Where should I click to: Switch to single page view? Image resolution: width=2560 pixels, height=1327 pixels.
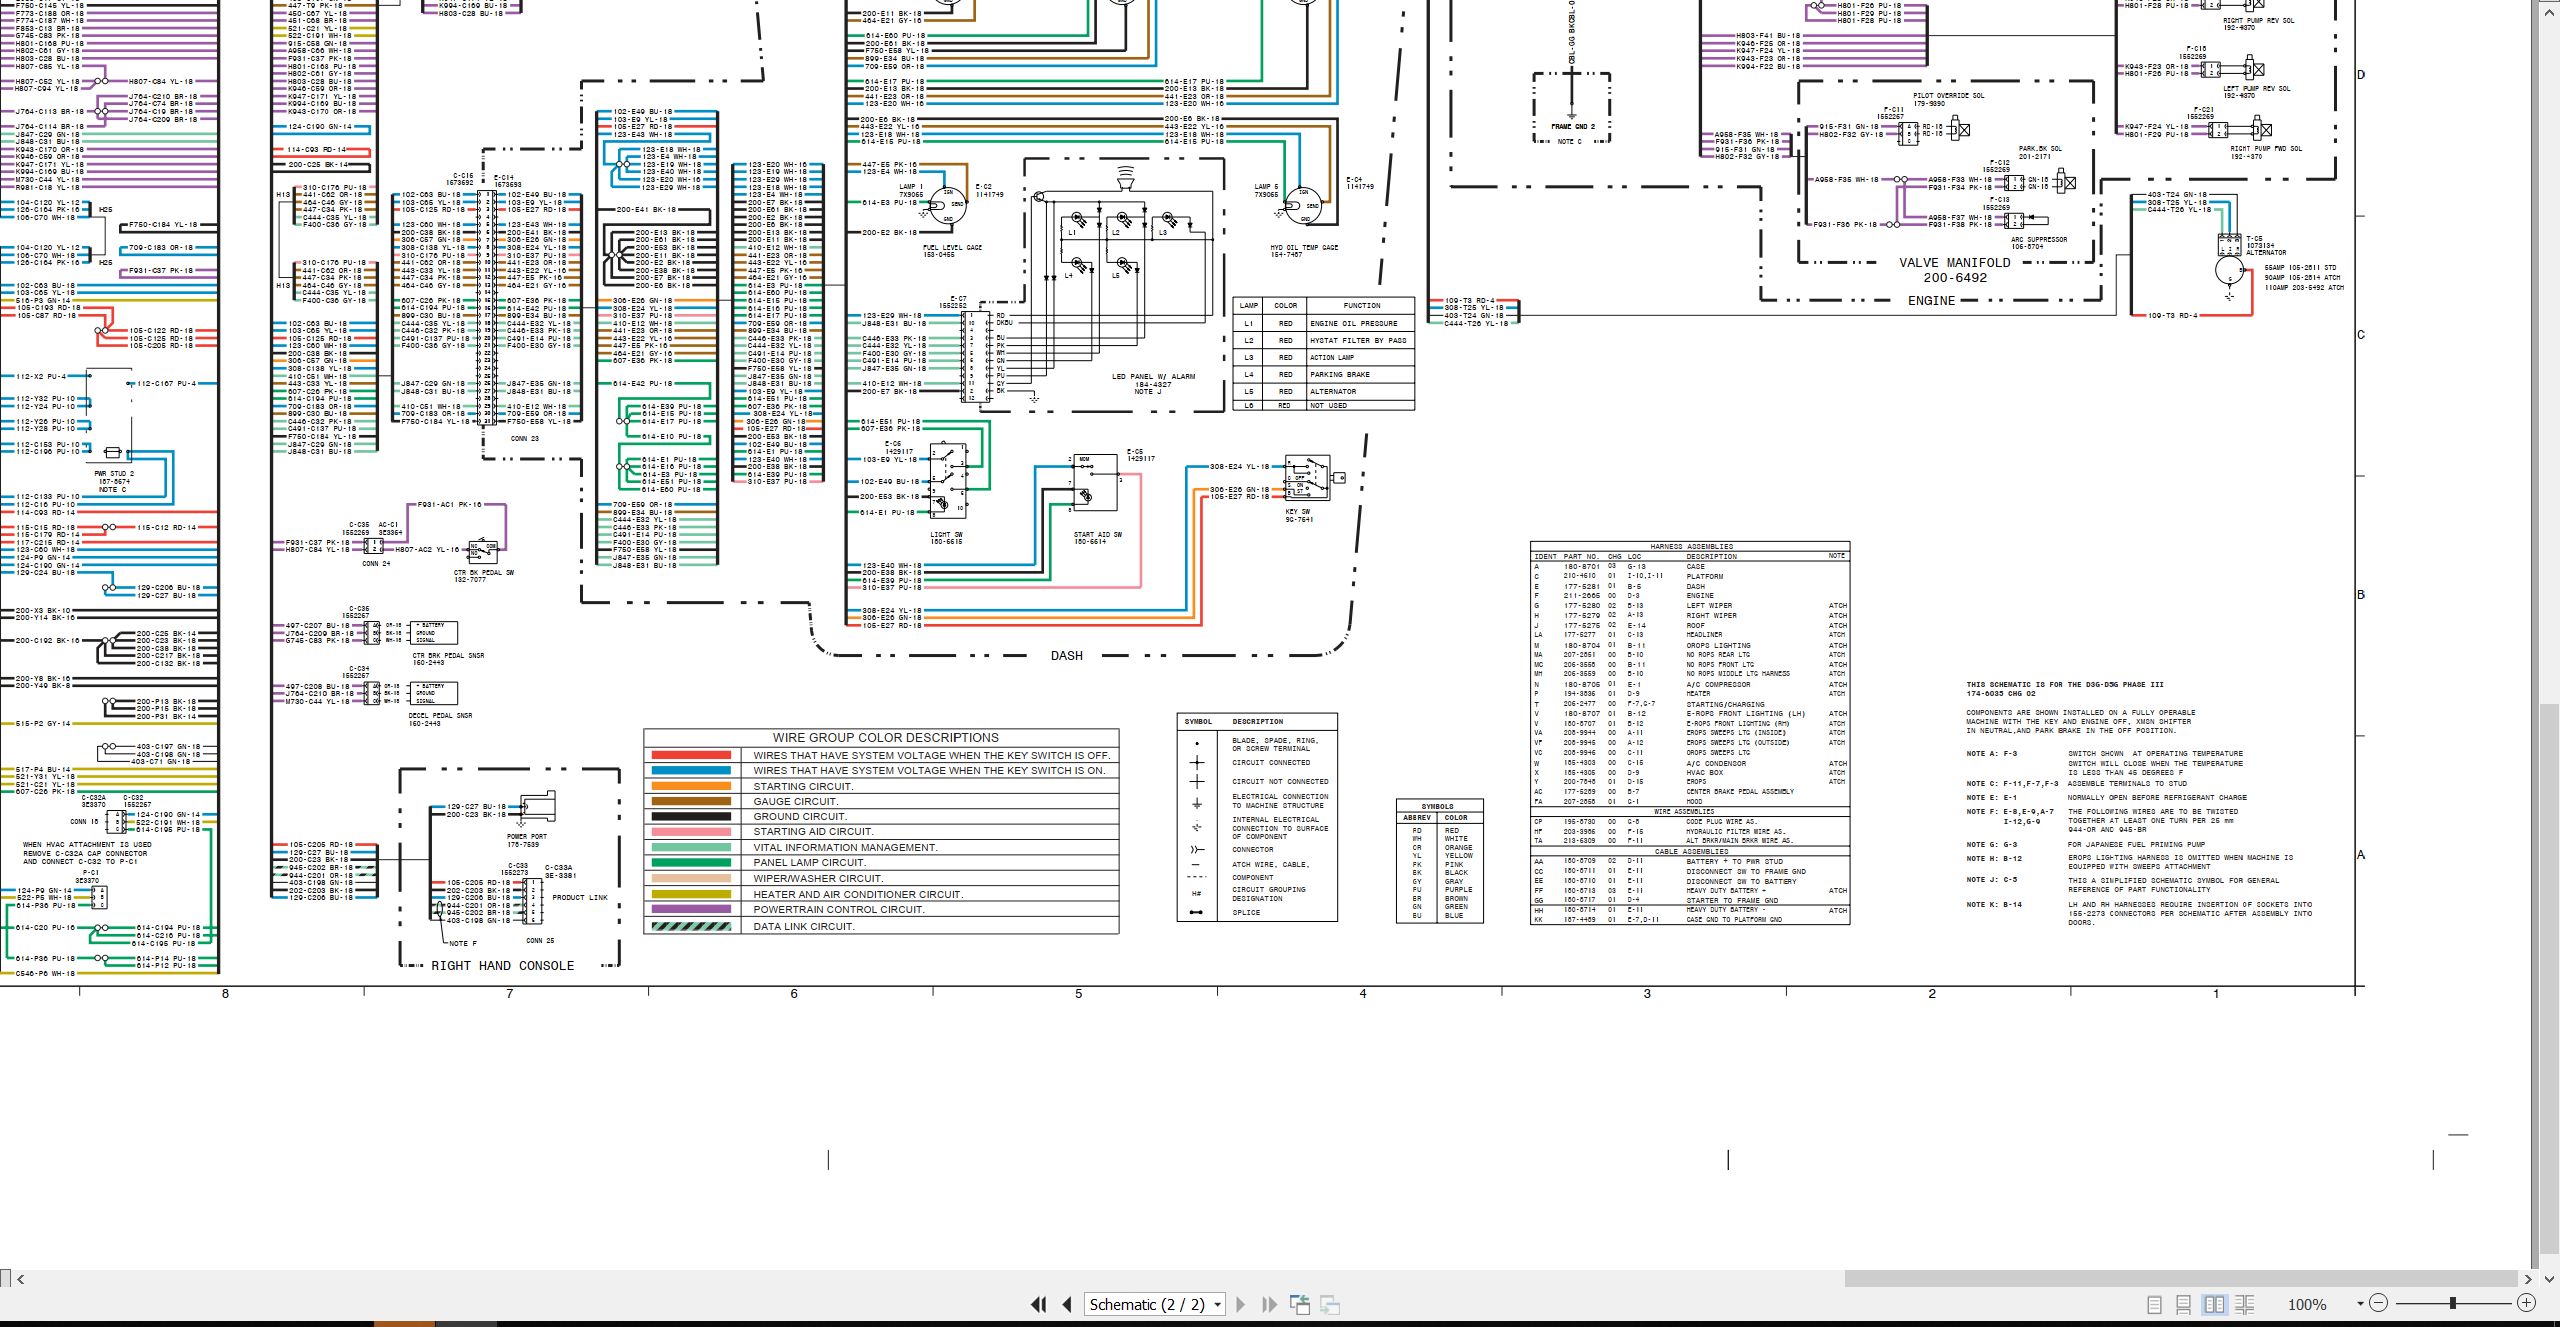[x=2155, y=1304]
